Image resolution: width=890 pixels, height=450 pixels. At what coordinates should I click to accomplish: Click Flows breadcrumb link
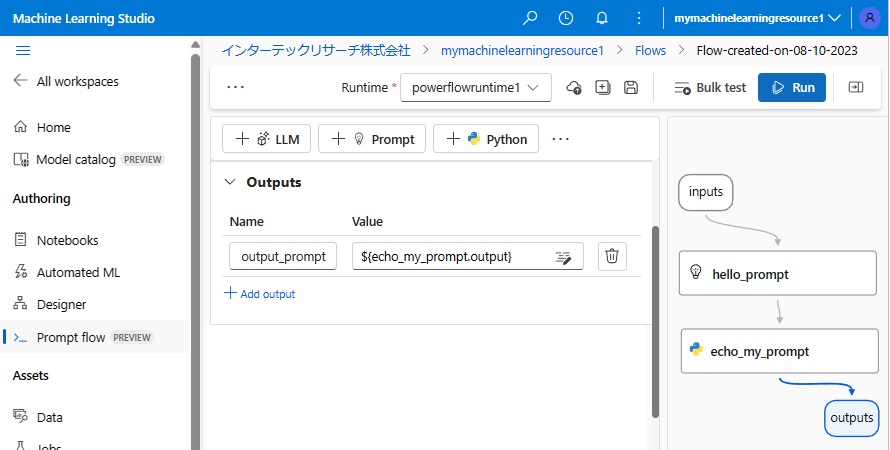(650, 51)
